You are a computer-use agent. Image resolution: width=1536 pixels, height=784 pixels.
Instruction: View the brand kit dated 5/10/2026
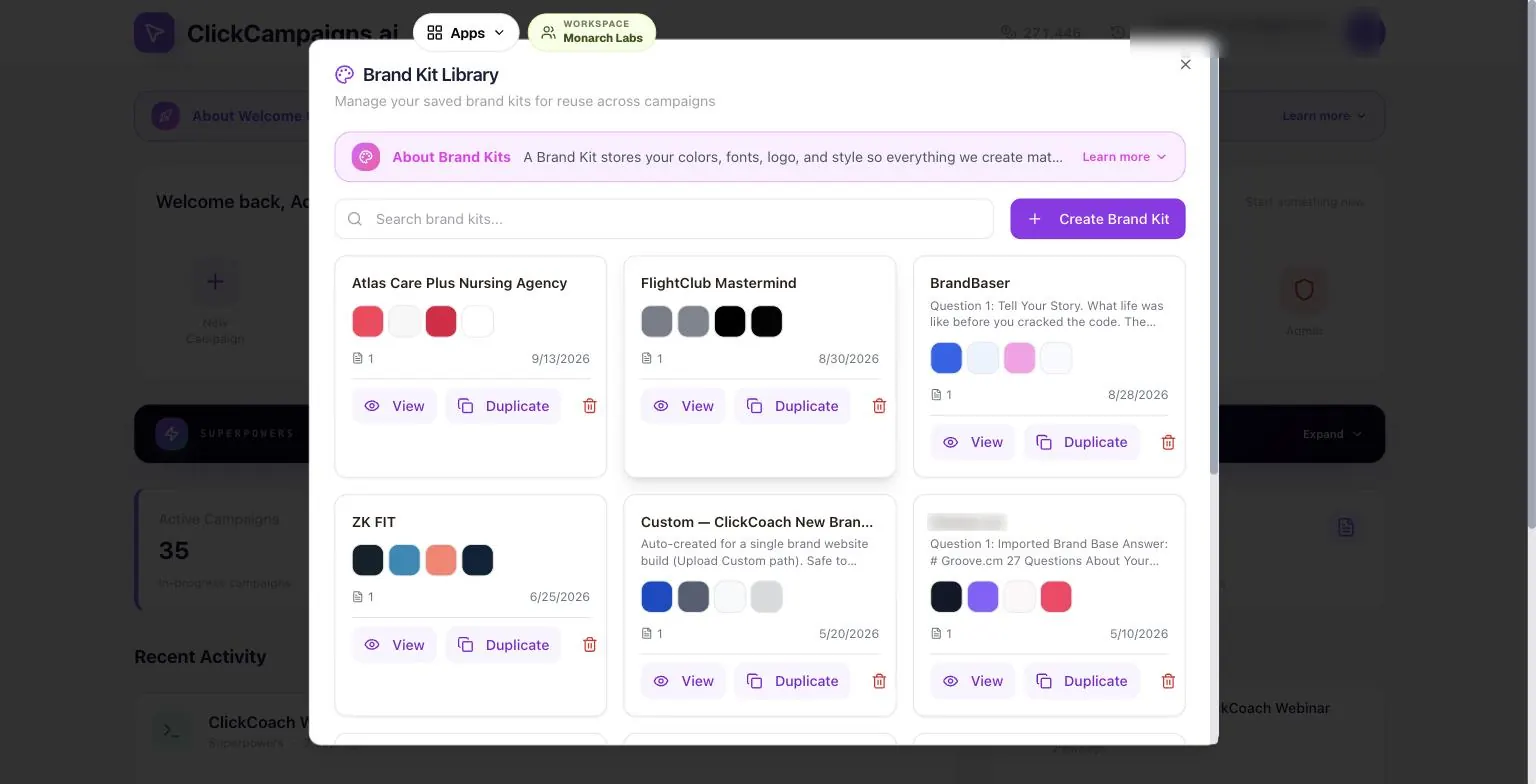[972, 681]
